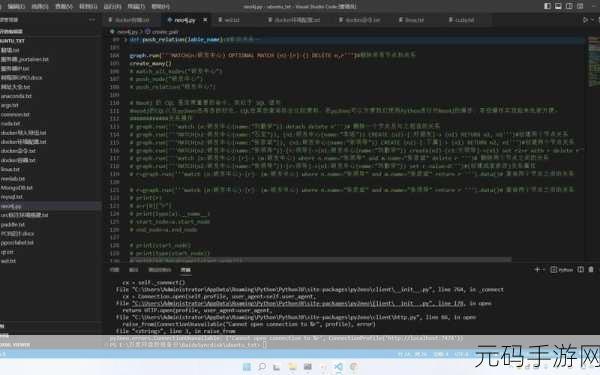Open the Visual Studio Code taskbar icon
The width and height of the screenshot is (600, 375).
coord(338,367)
